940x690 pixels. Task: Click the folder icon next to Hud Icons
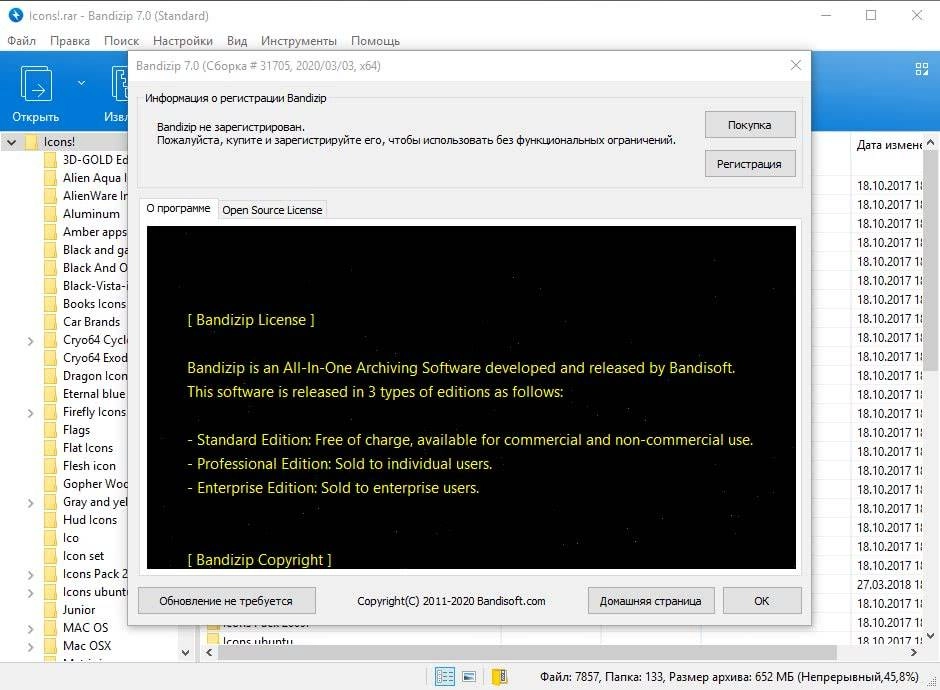click(x=50, y=520)
